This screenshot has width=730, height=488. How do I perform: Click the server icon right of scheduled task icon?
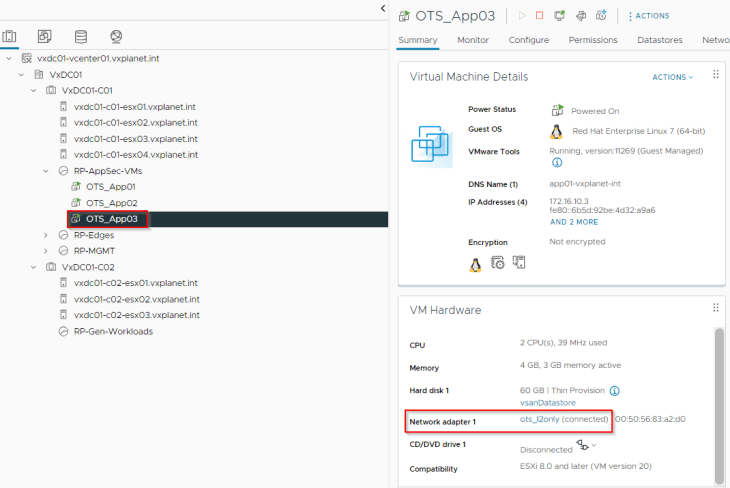tap(519, 262)
